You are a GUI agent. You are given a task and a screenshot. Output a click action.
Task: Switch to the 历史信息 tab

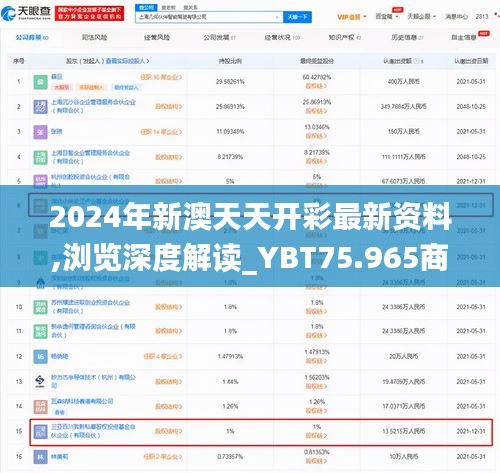(407, 37)
